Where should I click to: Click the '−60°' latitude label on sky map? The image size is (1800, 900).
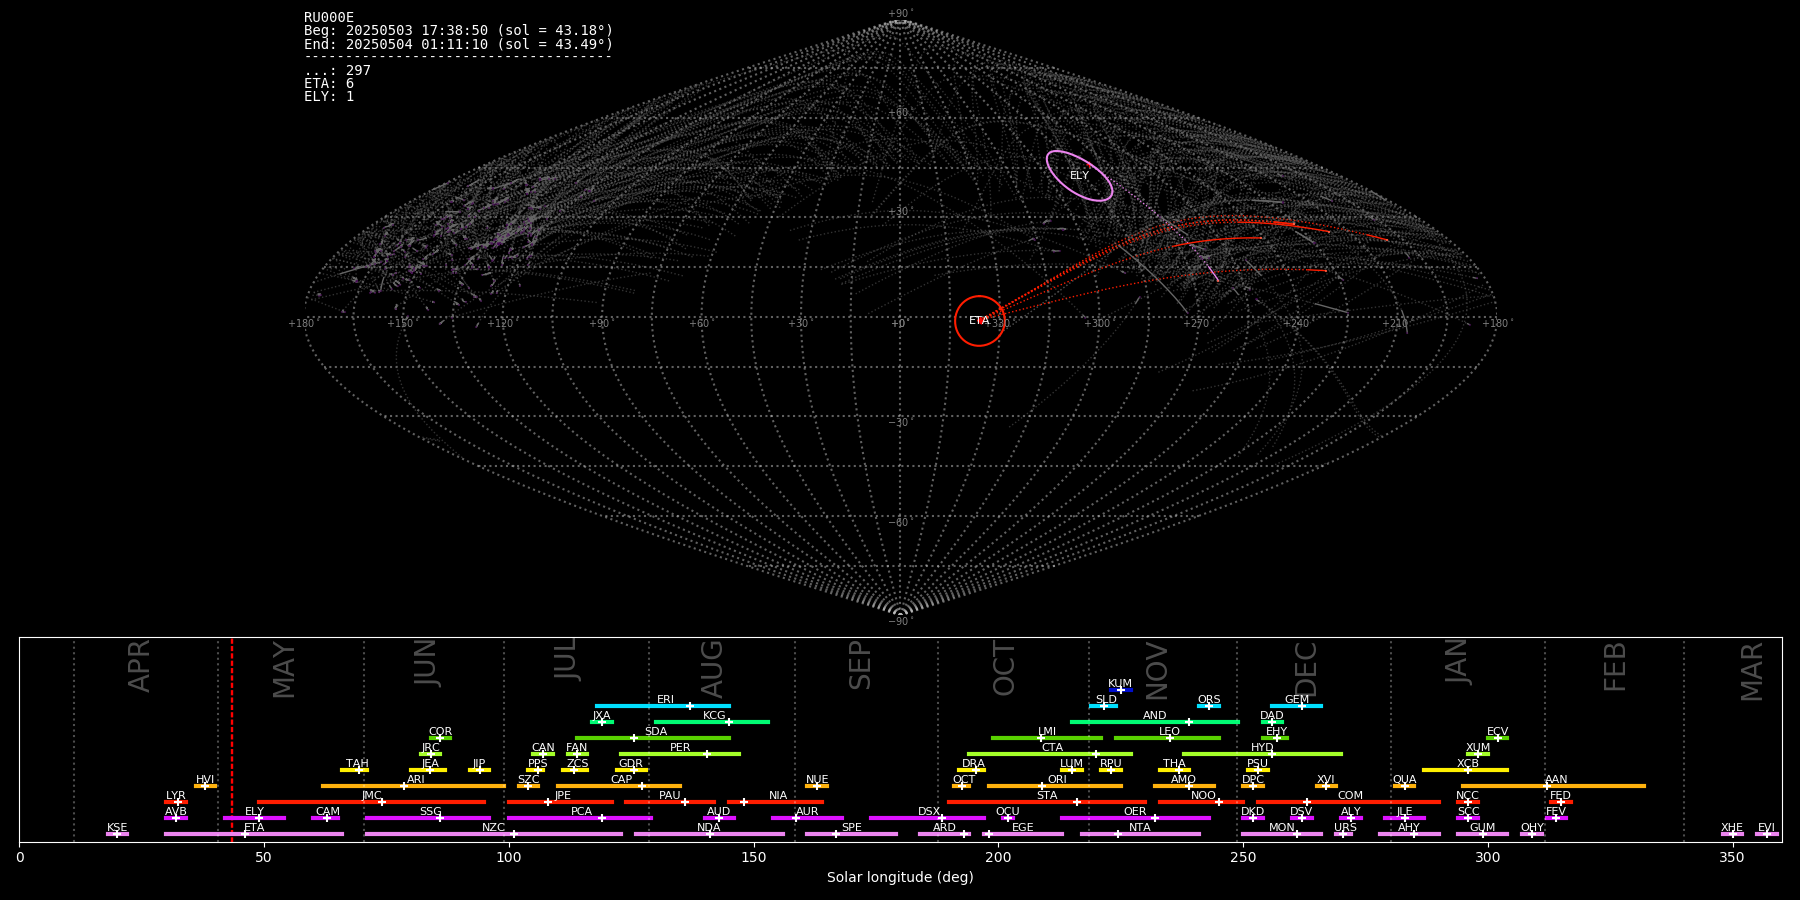click(x=900, y=522)
